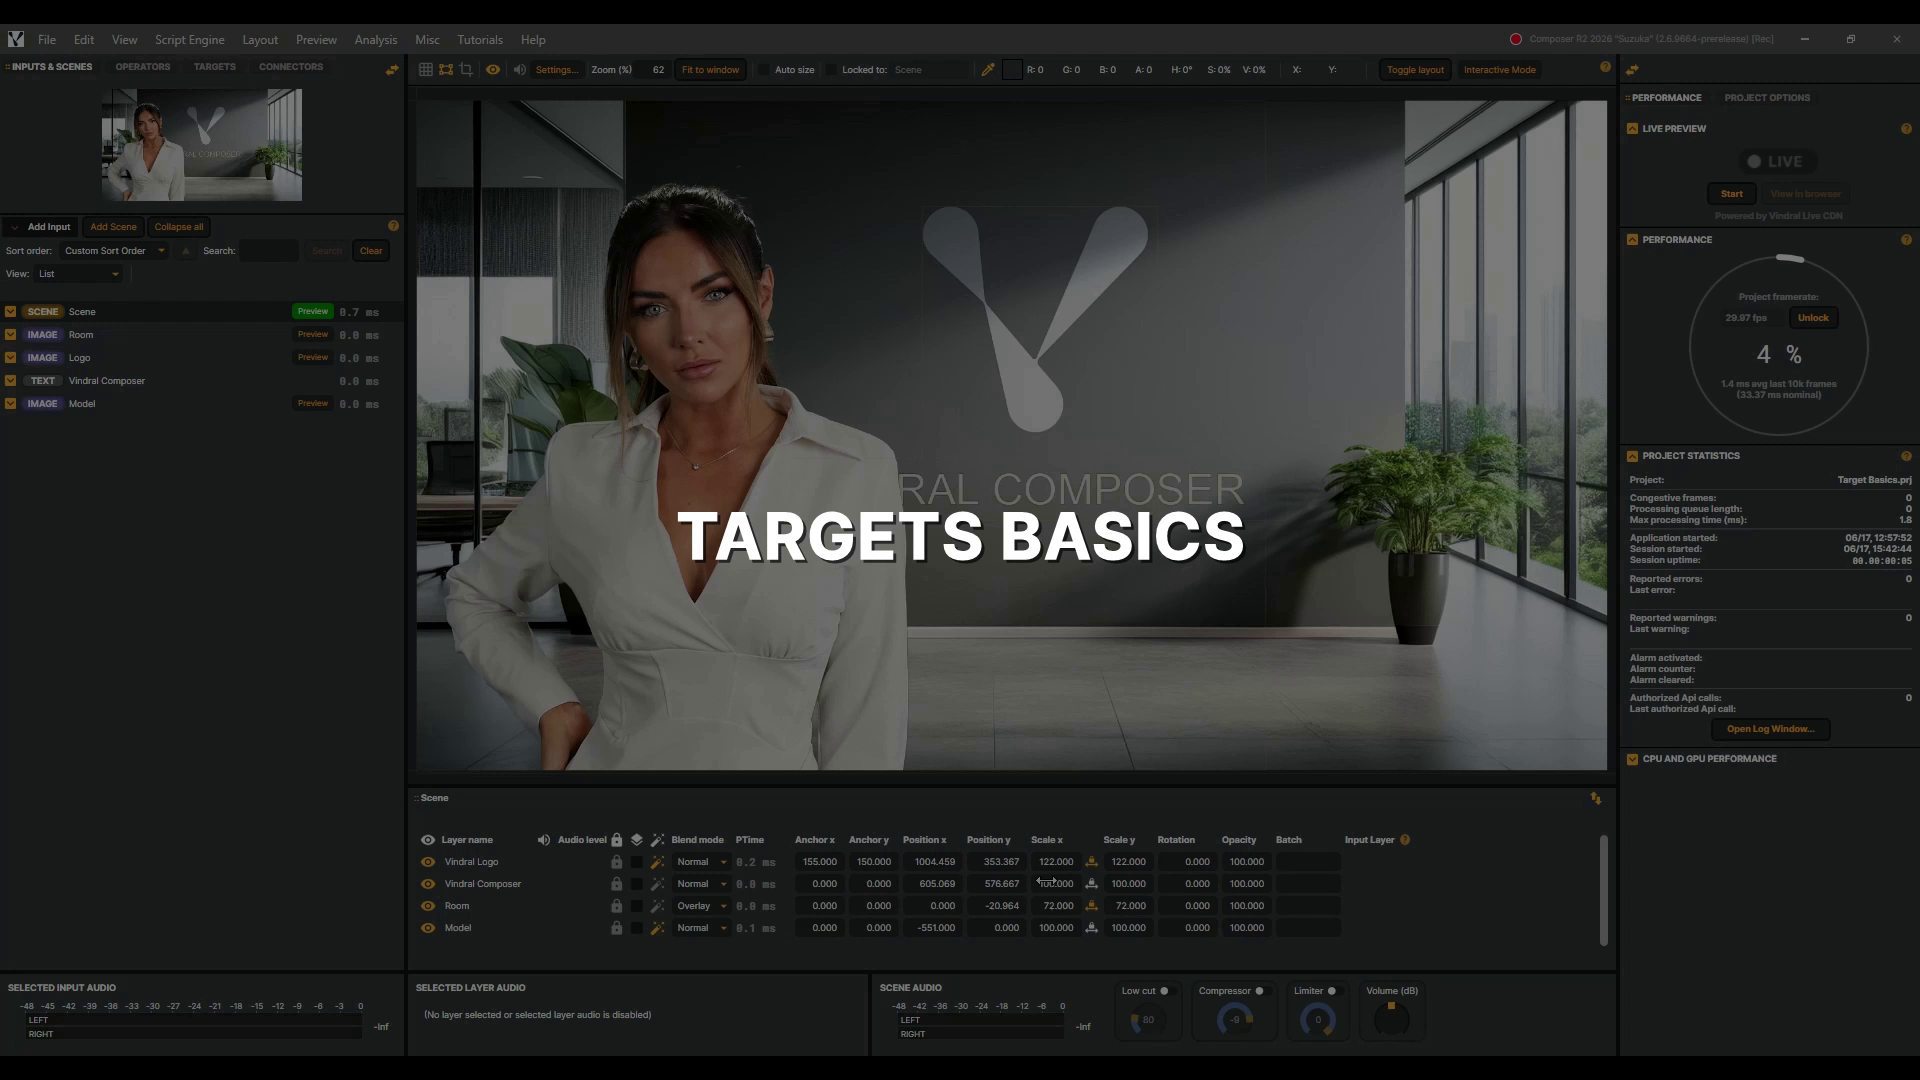Toggle scale link for Model layer
This screenshot has height=1080, width=1920.
1091,928
